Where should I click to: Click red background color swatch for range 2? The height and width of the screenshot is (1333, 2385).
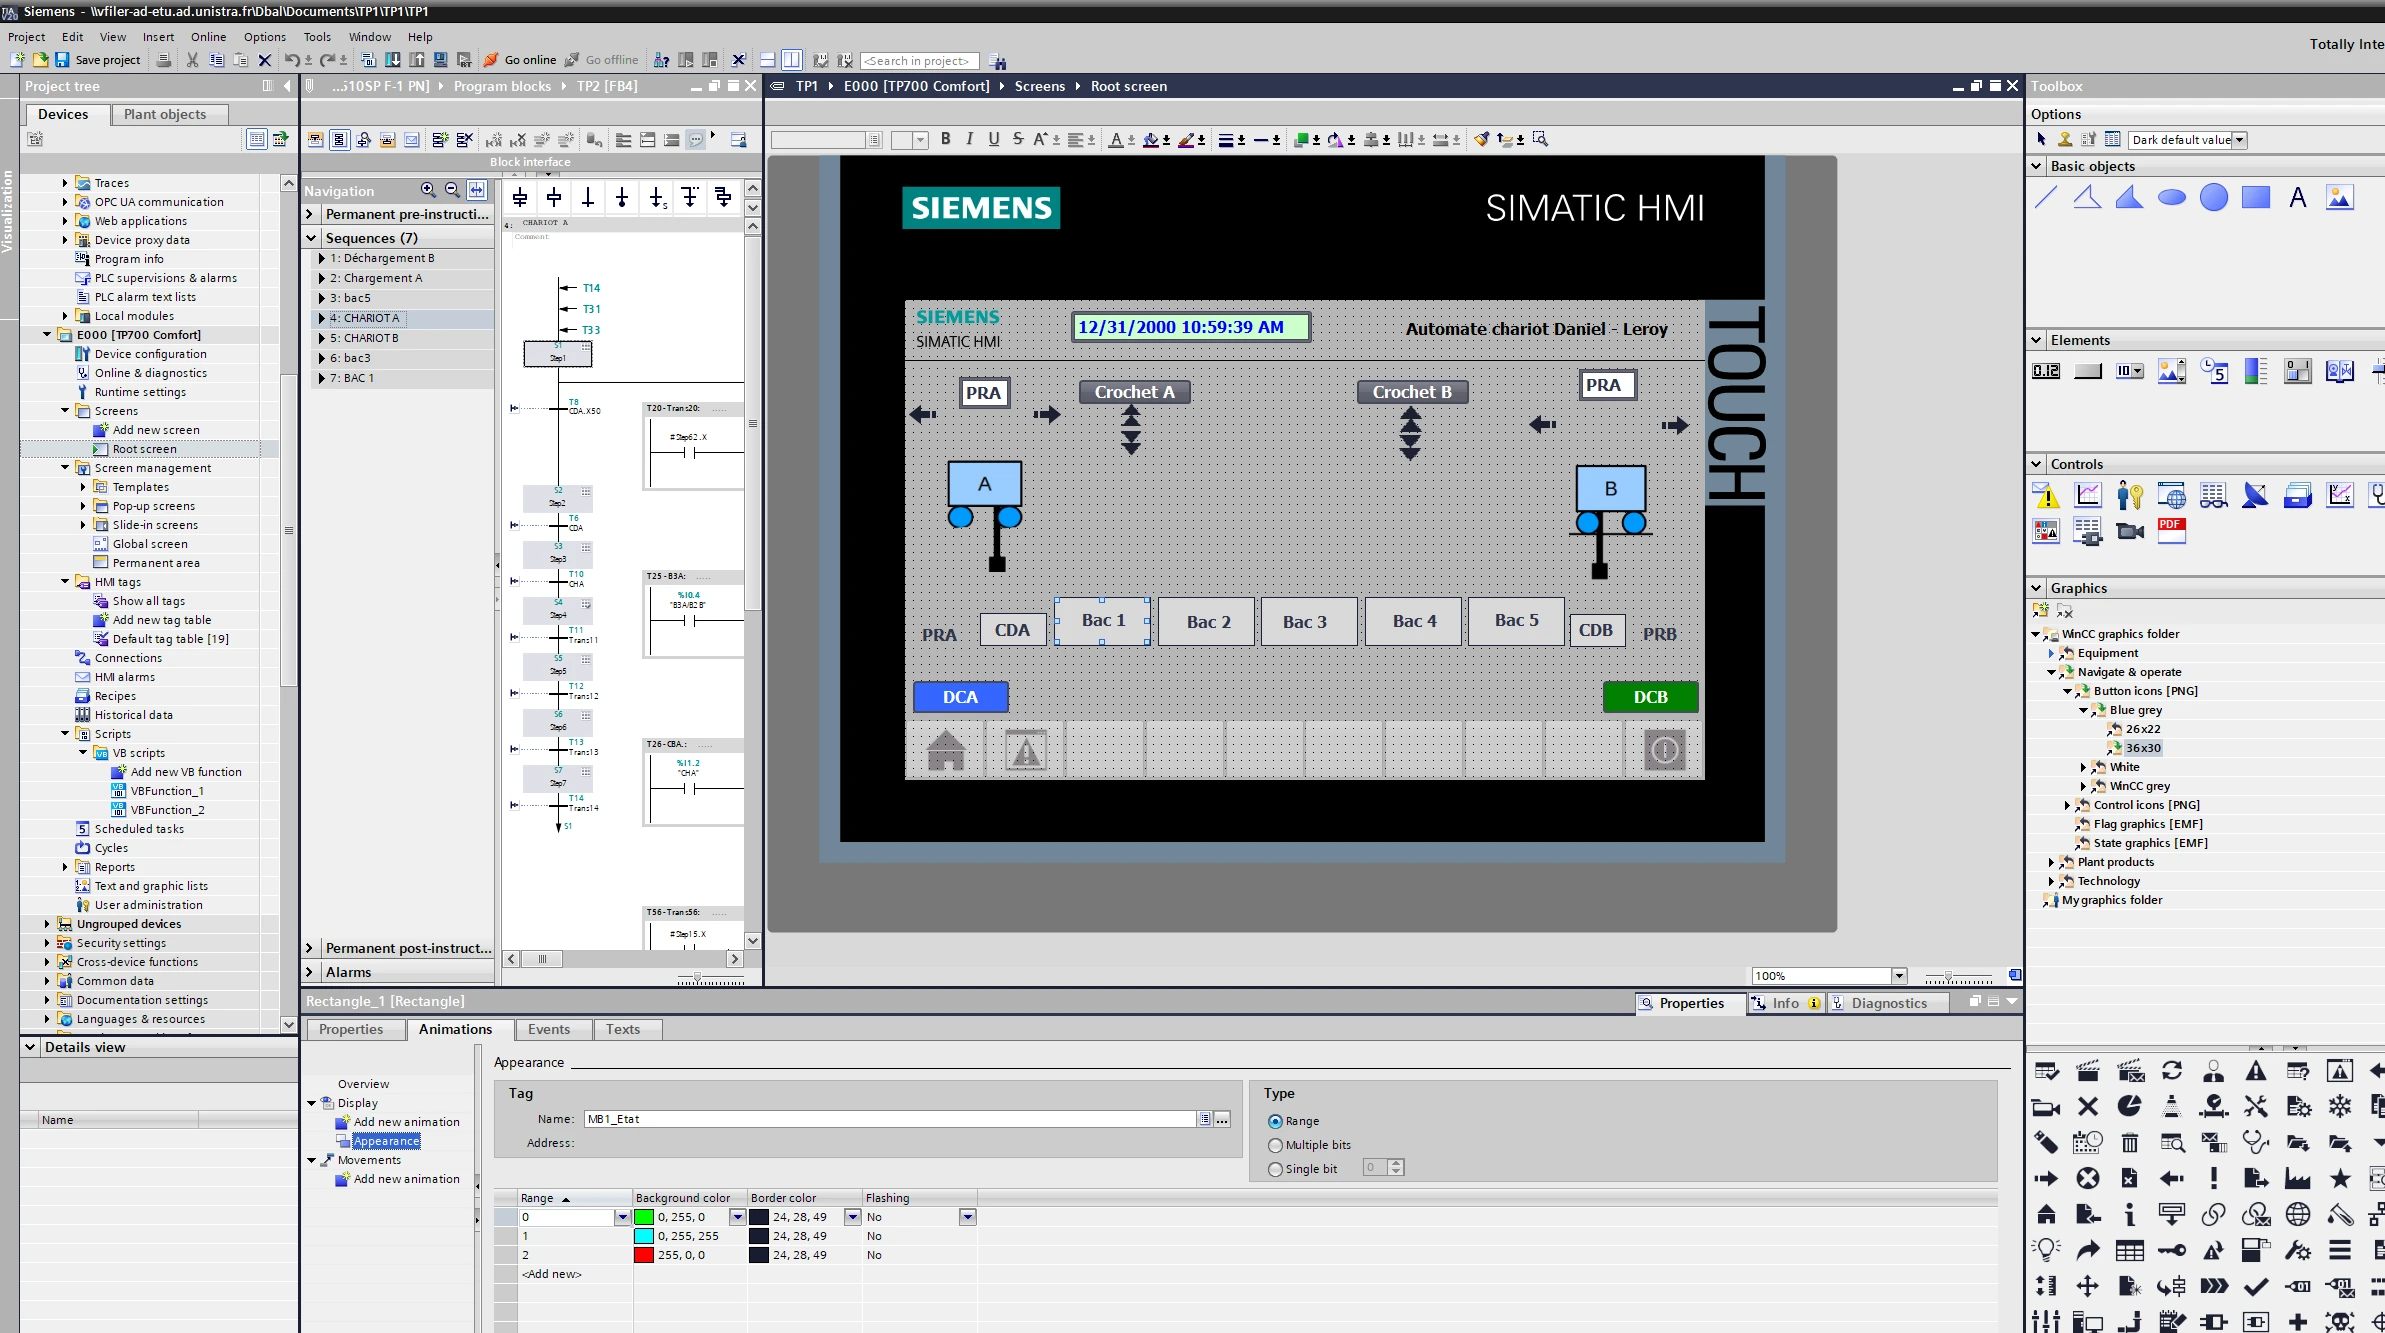click(644, 1255)
